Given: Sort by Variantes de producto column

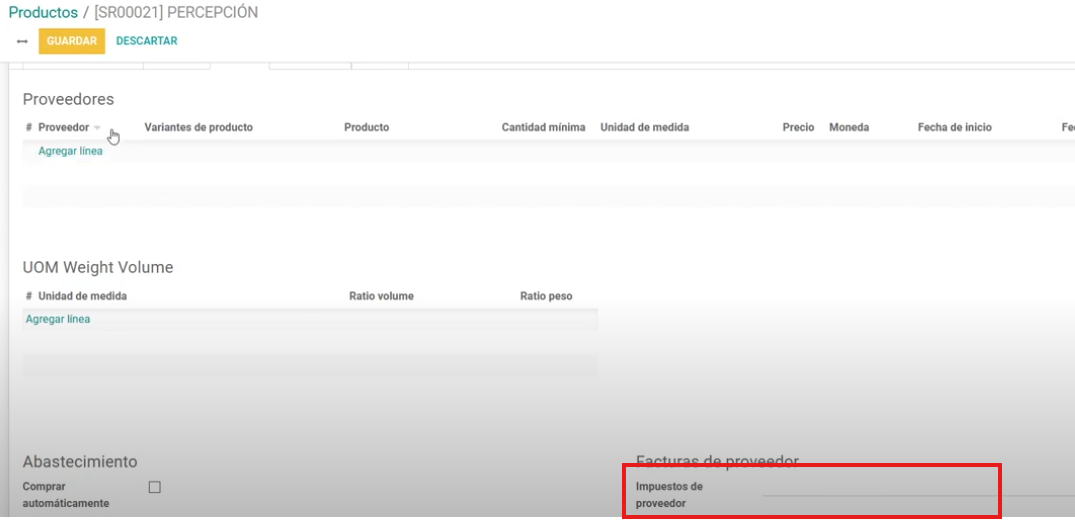Looking at the screenshot, I should (x=198, y=128).
